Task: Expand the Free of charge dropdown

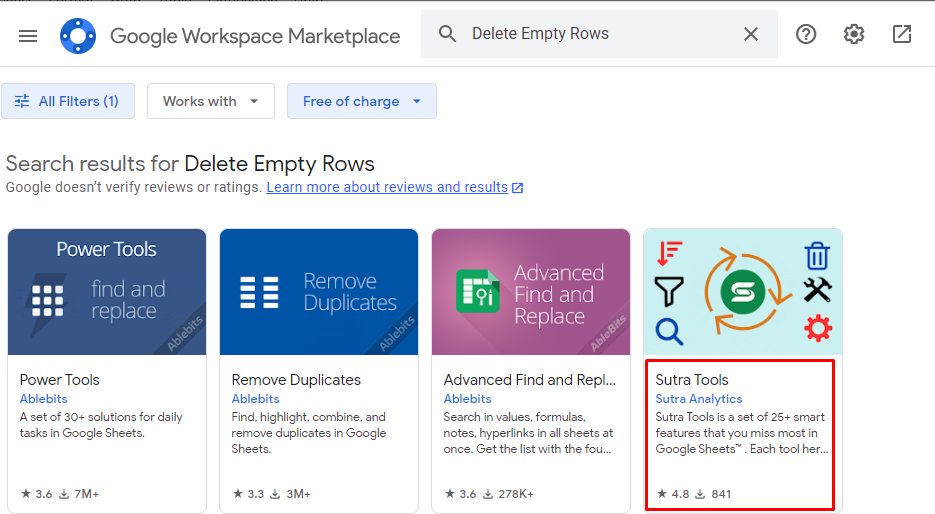Action: click(361, 101)
